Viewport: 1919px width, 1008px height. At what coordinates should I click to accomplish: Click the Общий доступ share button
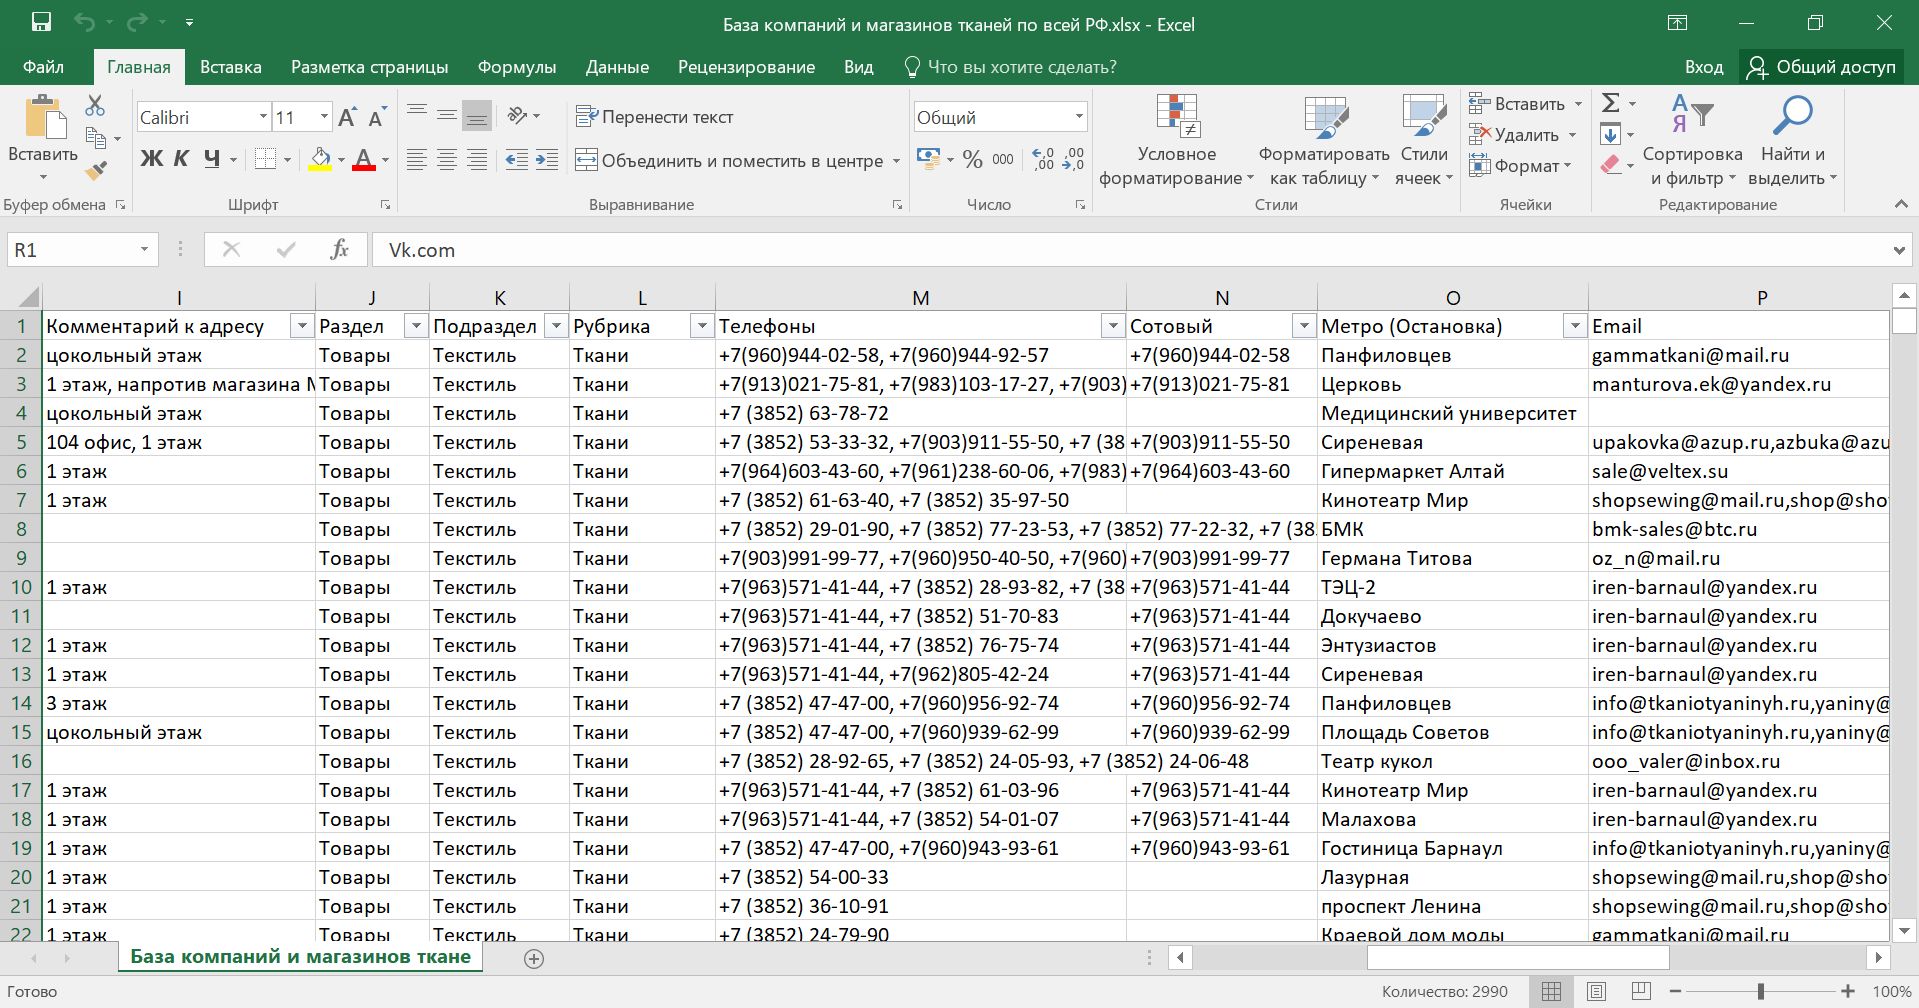click(1821, 67)
